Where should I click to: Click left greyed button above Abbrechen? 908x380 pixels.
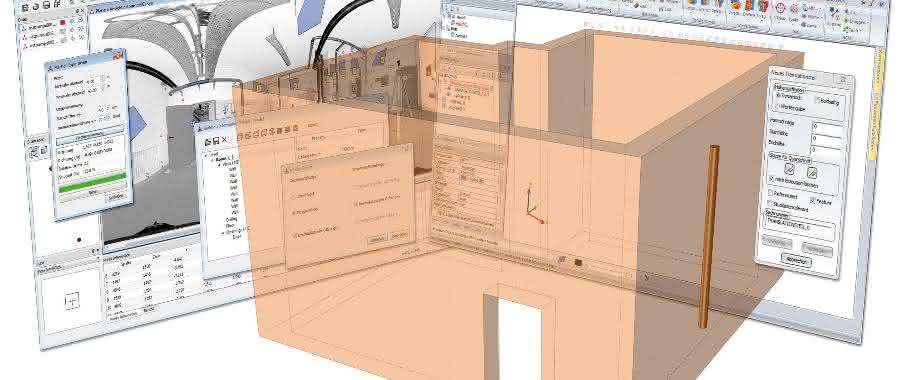777,242
